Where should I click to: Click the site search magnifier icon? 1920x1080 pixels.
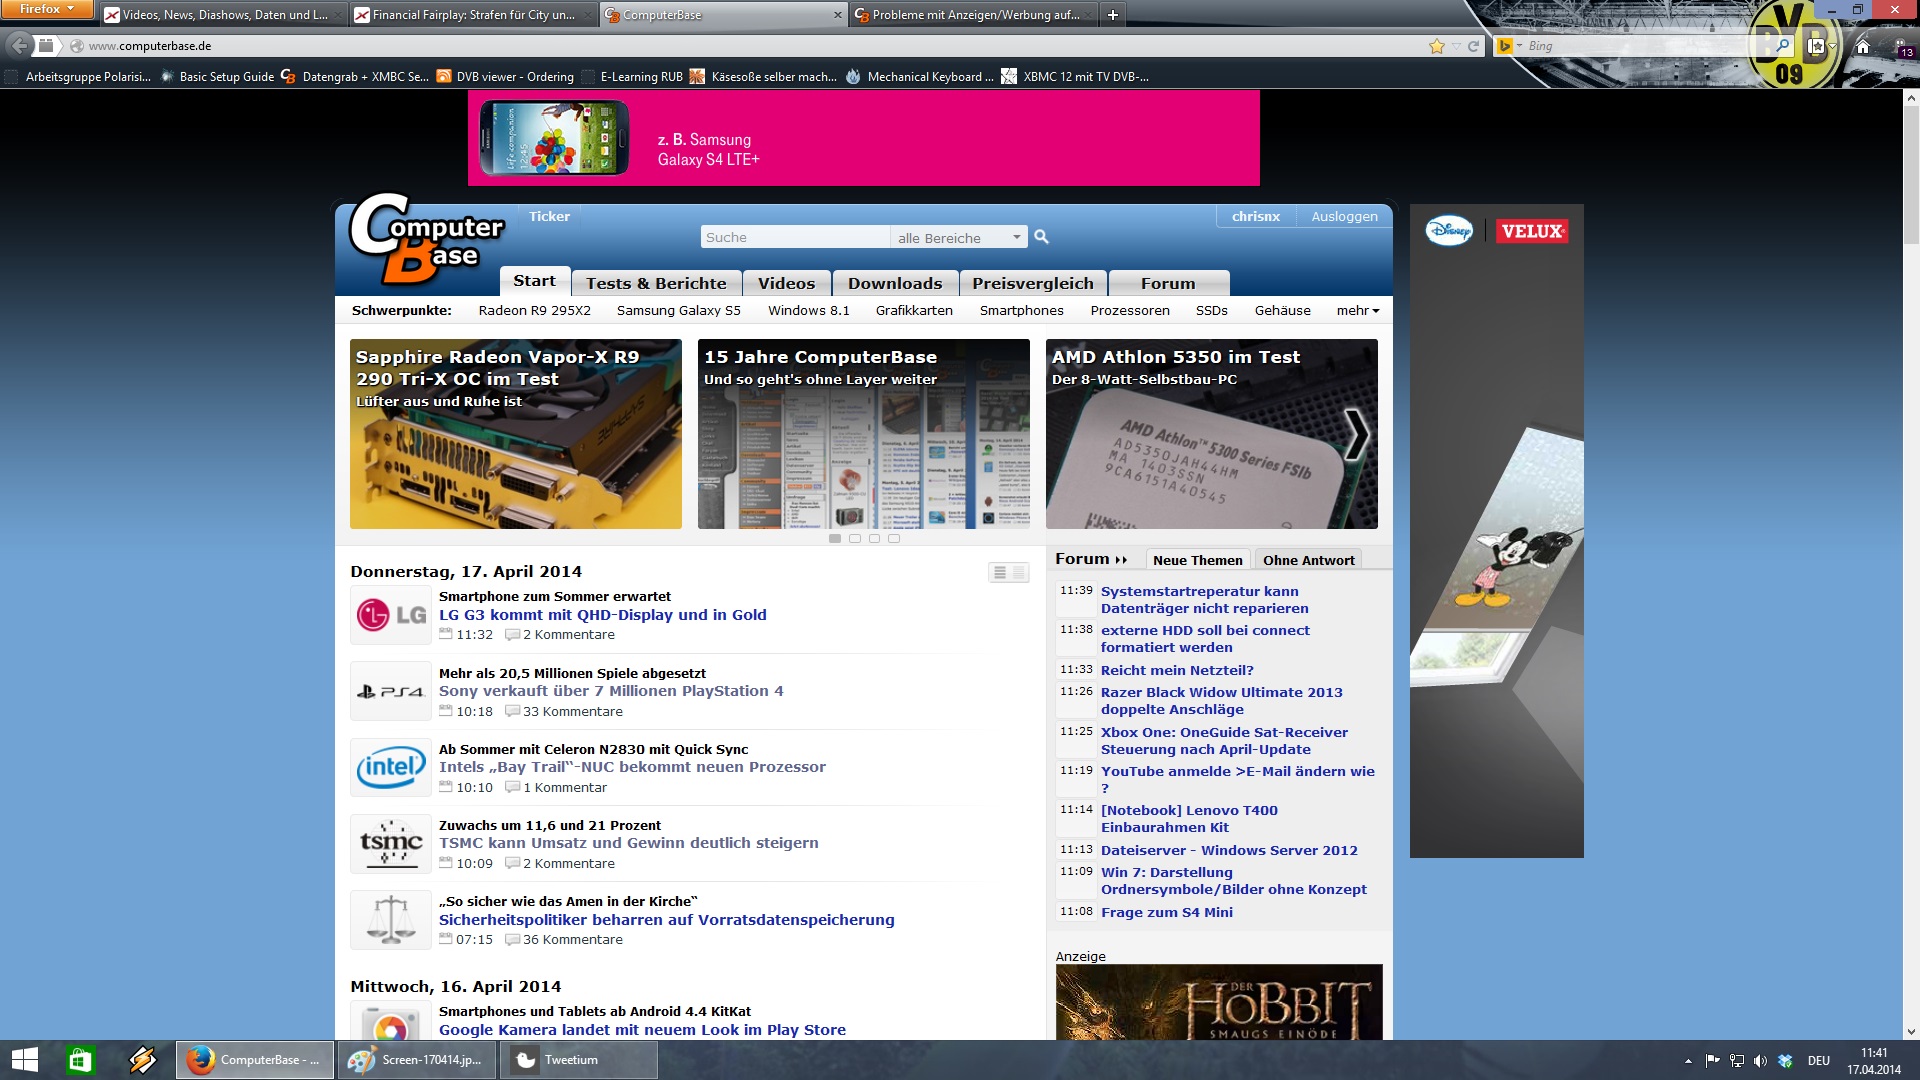(1041, 237)
